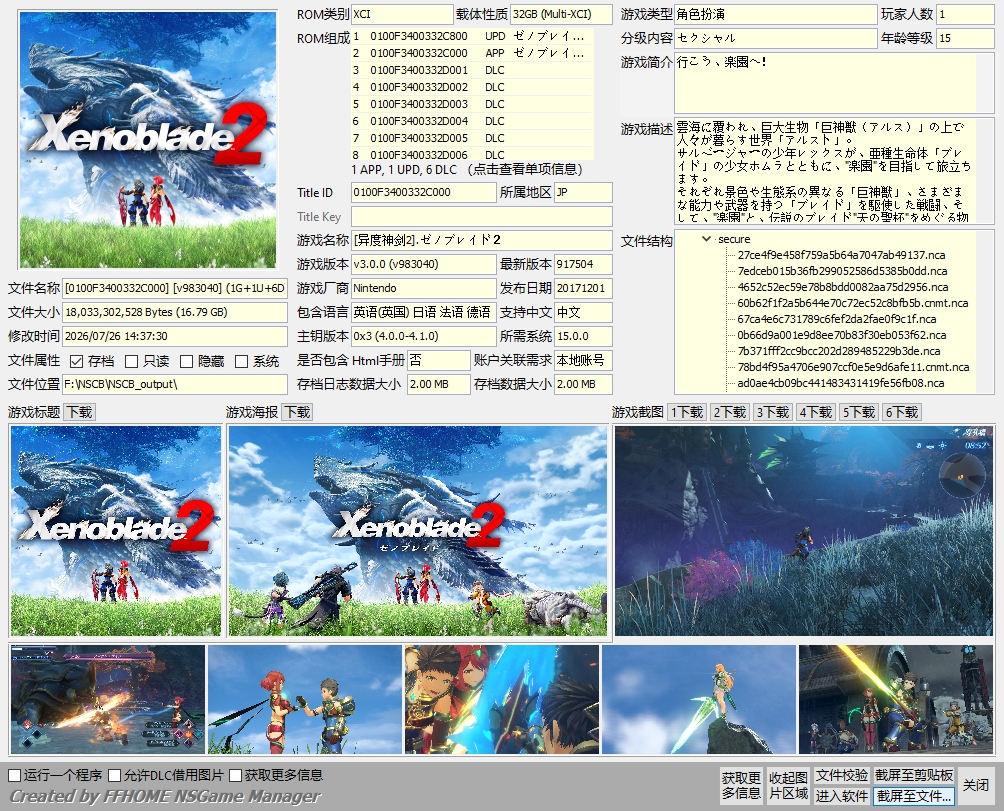This screenshot has height=811, width=1004.
Task: Open the wide game poster image under 游戏海报
Action: (x=418, y=531)
